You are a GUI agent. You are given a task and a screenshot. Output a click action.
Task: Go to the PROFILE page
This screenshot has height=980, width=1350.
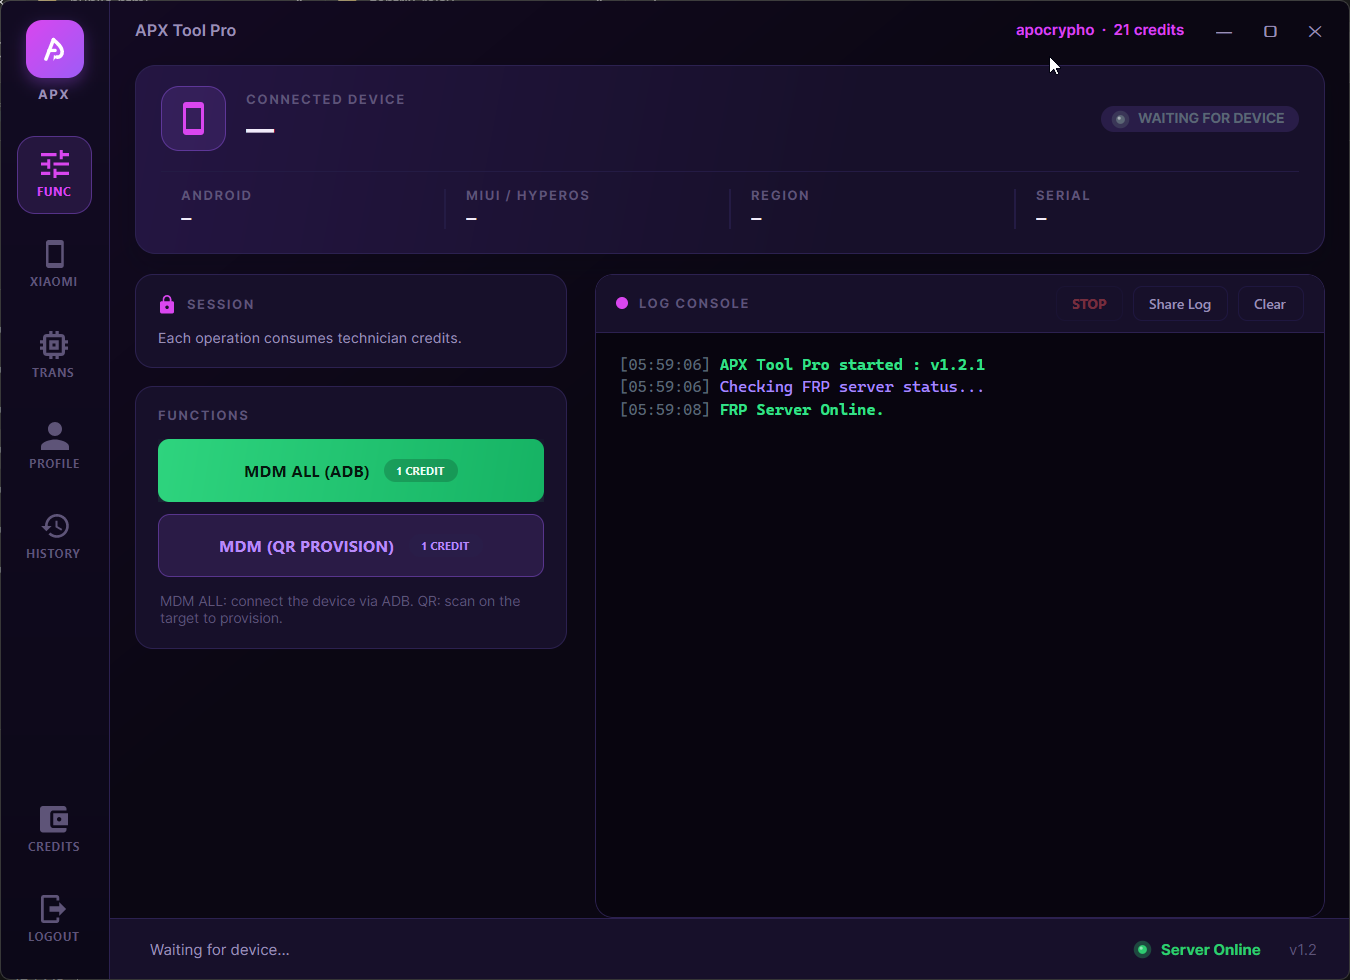54,446
